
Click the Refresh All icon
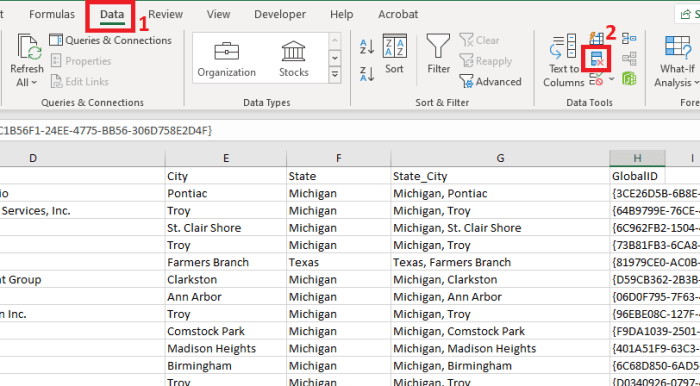[29, 47]
